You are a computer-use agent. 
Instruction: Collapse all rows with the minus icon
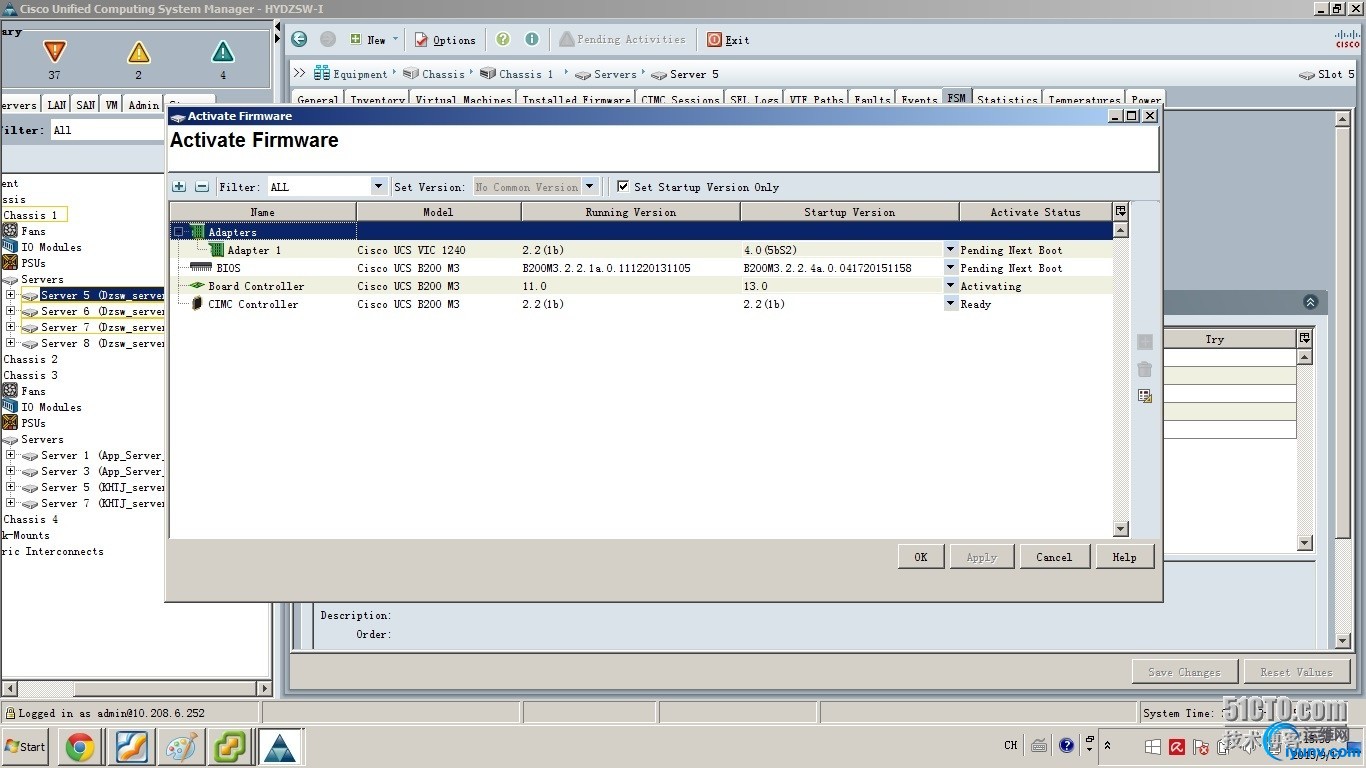201,186
